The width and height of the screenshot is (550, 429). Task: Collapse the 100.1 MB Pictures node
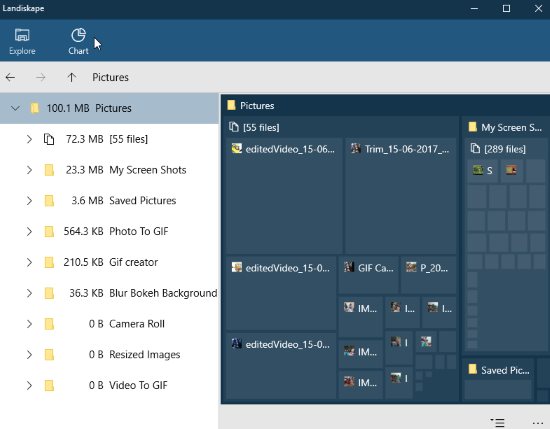click(15, 108)
